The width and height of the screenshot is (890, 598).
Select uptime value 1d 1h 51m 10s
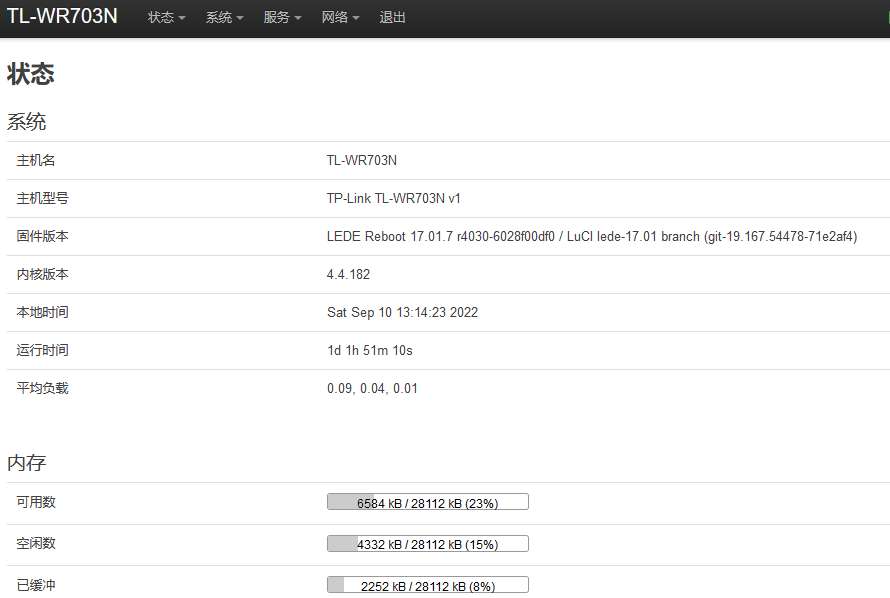pos(370,351)
